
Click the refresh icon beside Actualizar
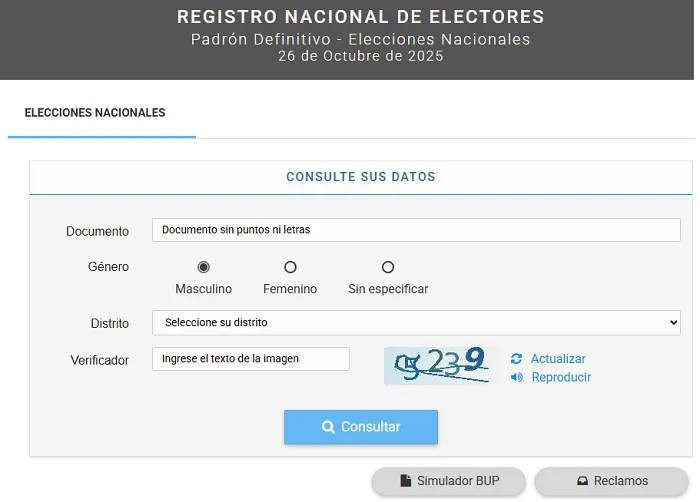click(x=516, y=359)
